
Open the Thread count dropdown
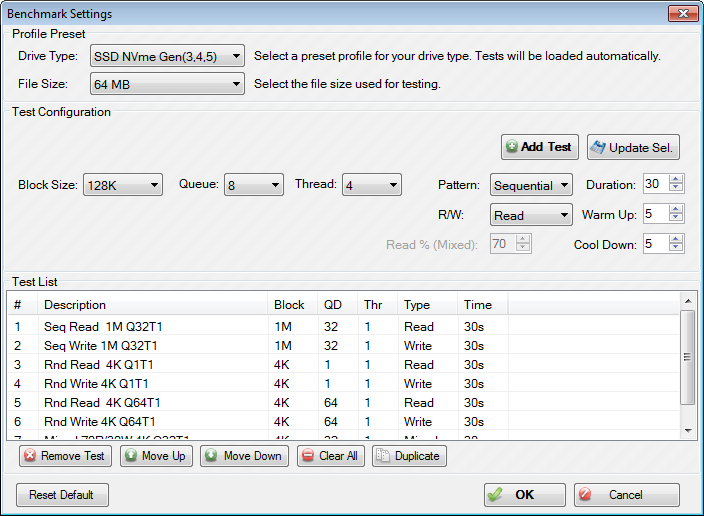(372, 185)
